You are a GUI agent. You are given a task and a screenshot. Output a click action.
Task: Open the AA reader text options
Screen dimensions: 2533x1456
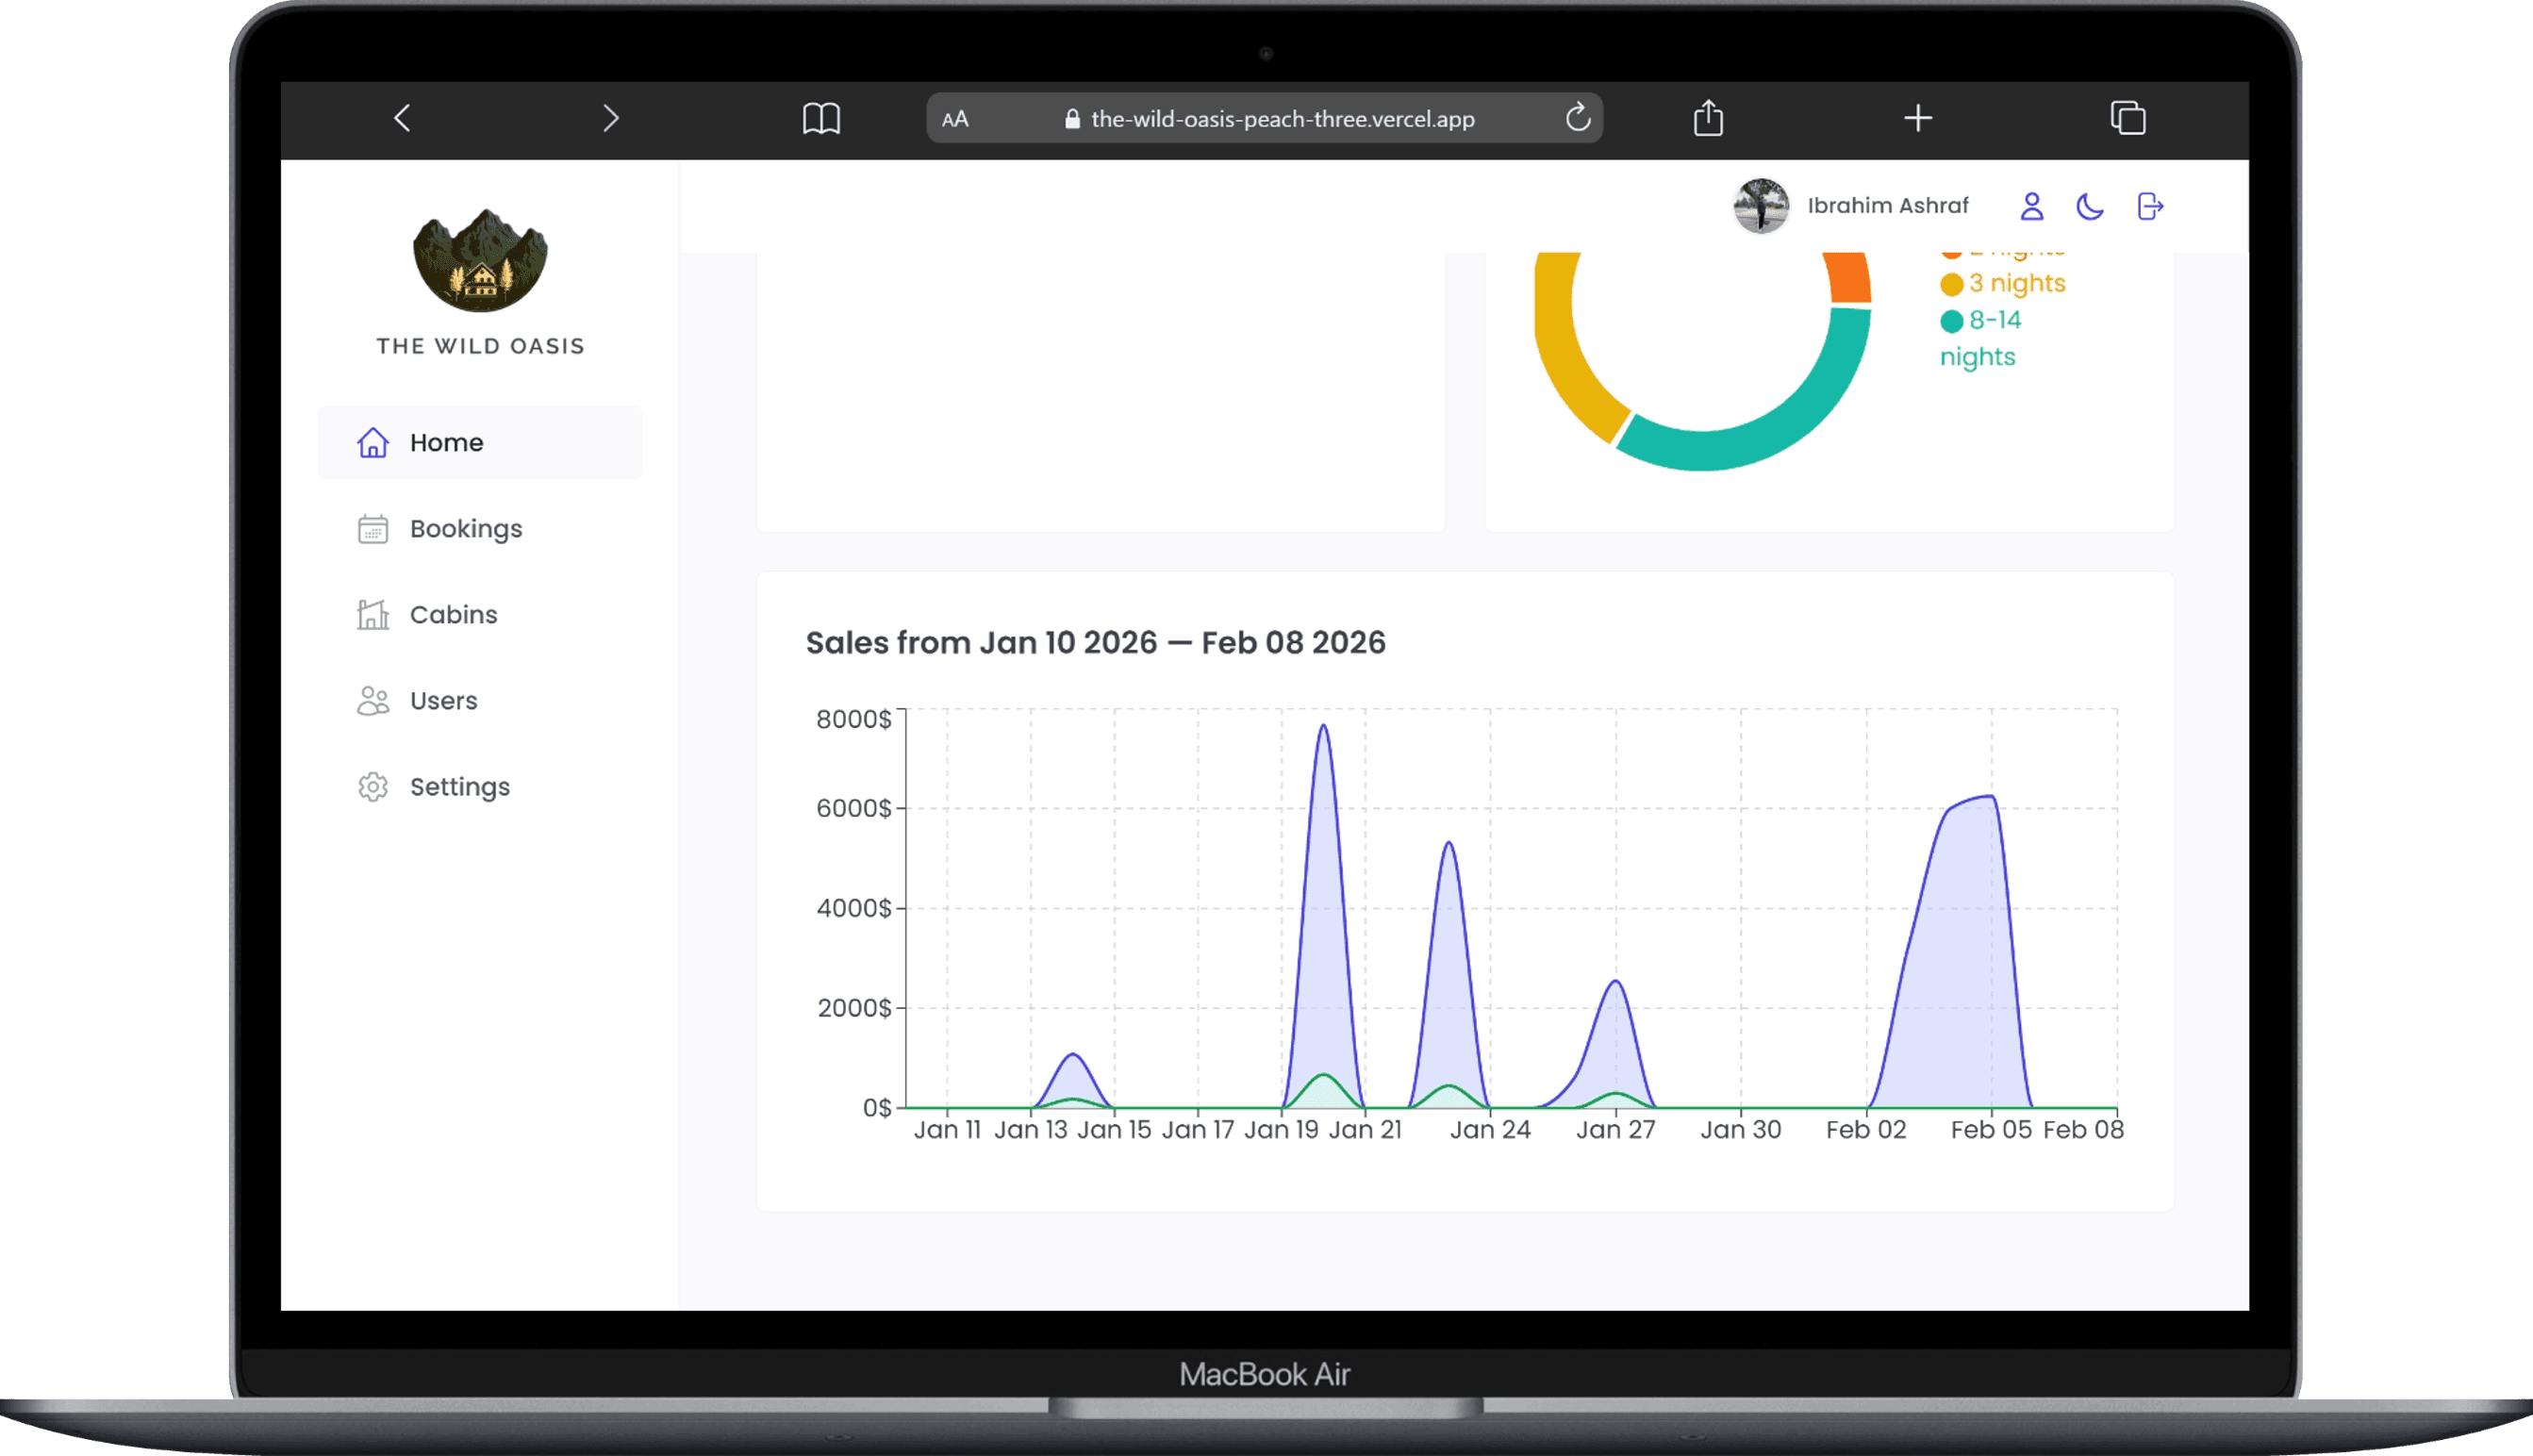pyautogui.click(x=955, y=119)
